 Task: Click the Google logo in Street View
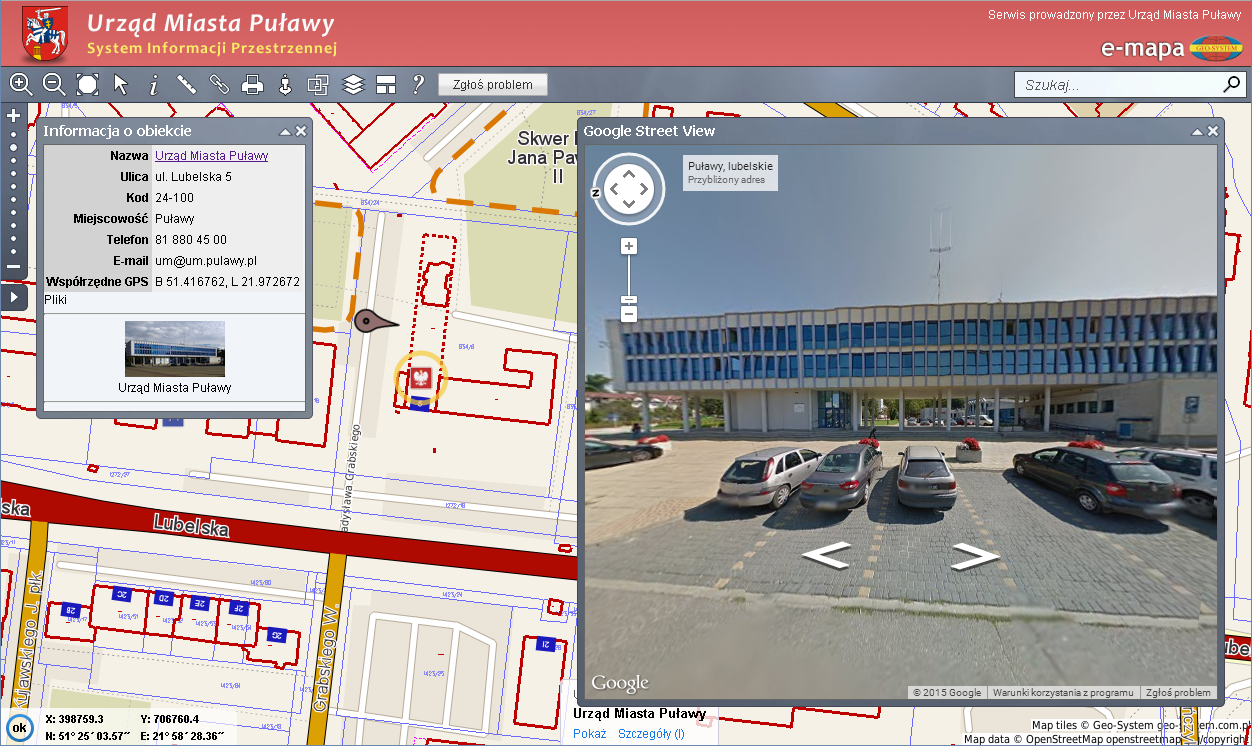[620, 684]
